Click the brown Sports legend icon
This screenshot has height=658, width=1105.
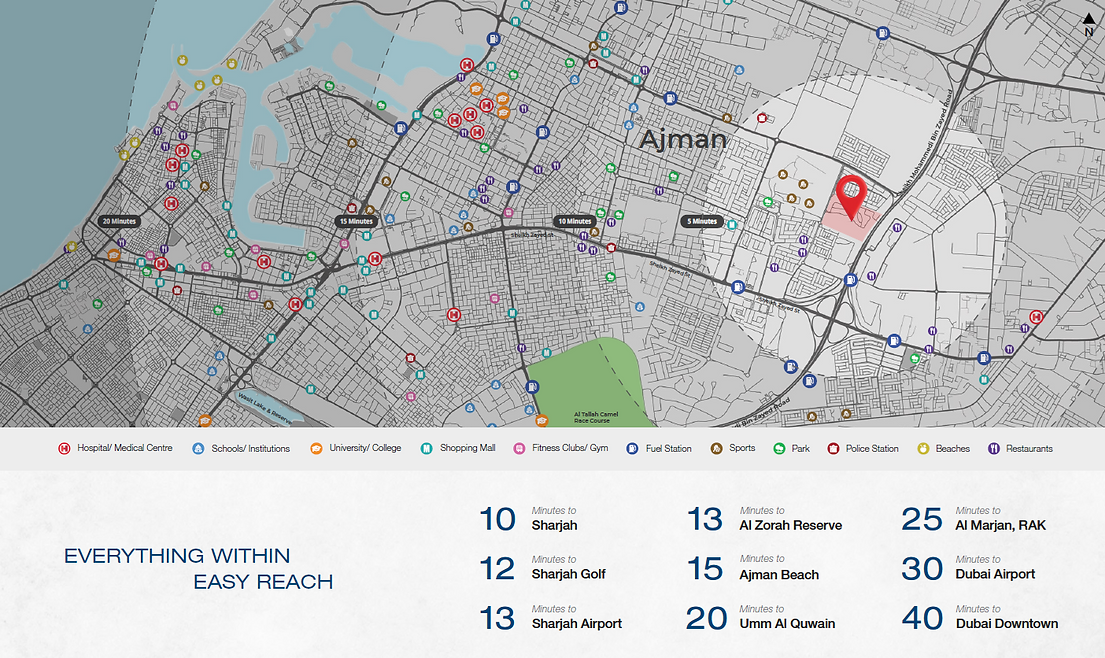(716, 448)
